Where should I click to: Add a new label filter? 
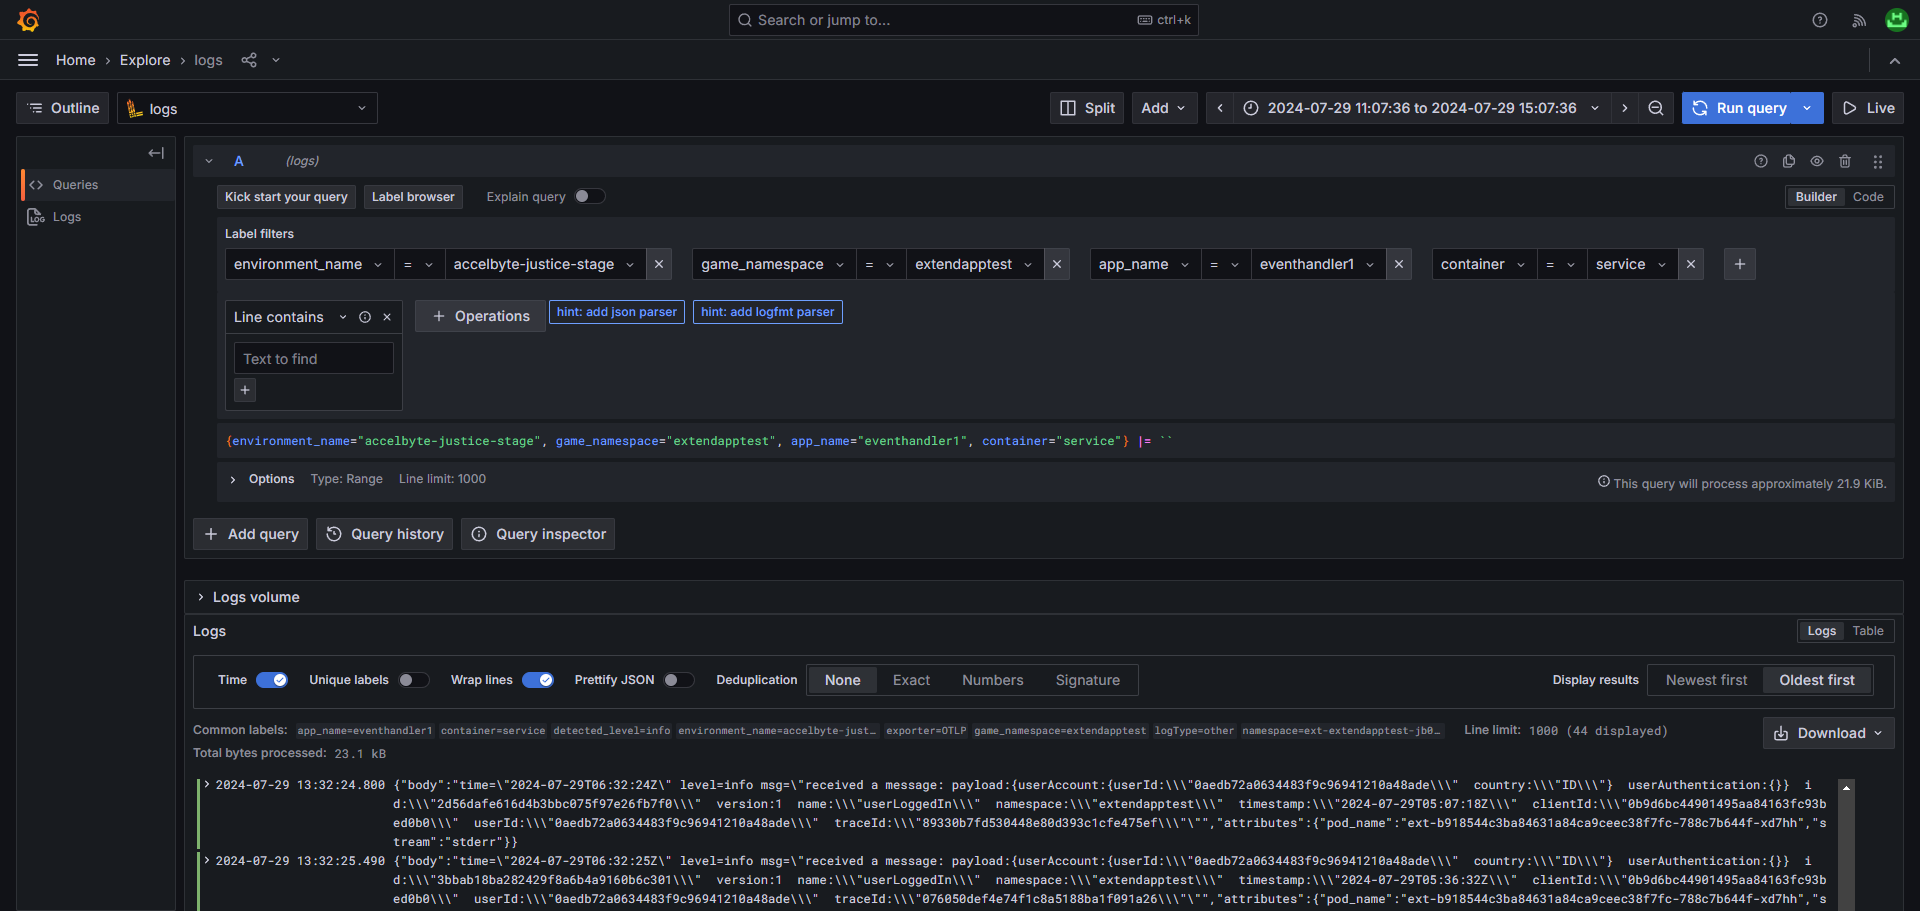click(x=1740, y=264)
